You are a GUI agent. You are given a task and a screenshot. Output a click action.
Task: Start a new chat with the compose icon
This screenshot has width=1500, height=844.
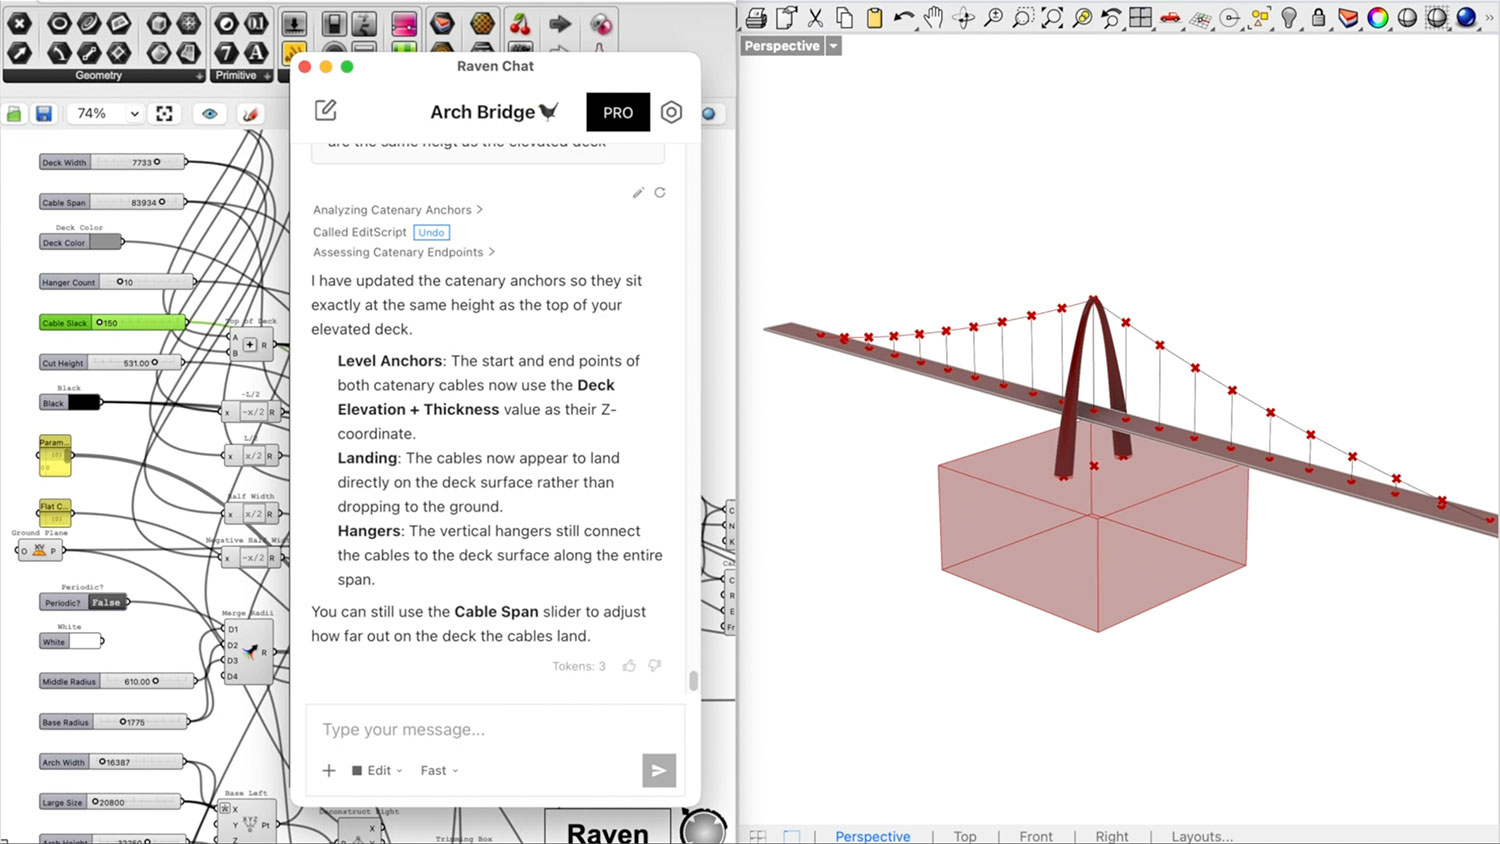point(326,111)
